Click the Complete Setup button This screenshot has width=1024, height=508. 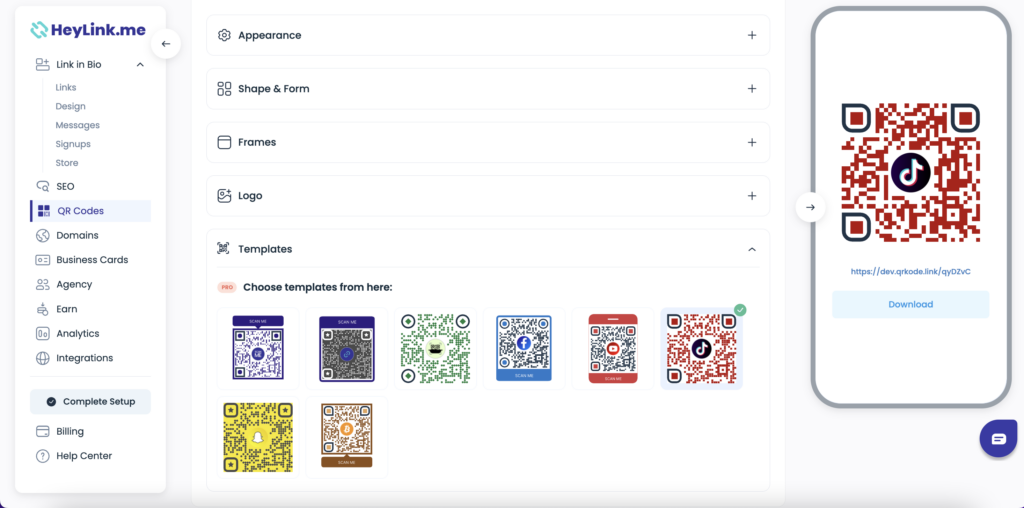click(90, 402)
